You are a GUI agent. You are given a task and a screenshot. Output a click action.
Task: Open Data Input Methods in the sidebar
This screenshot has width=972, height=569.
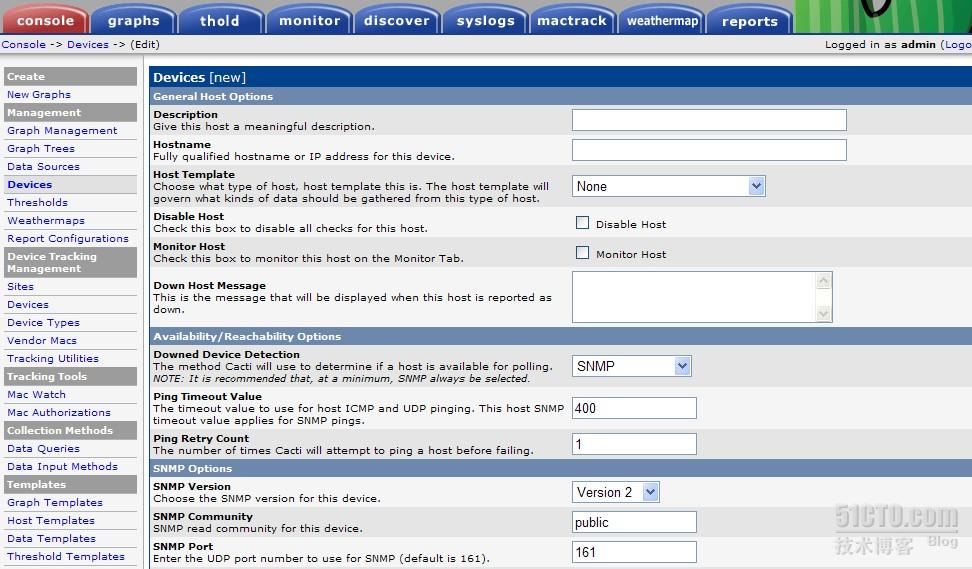tap(62, 466)
